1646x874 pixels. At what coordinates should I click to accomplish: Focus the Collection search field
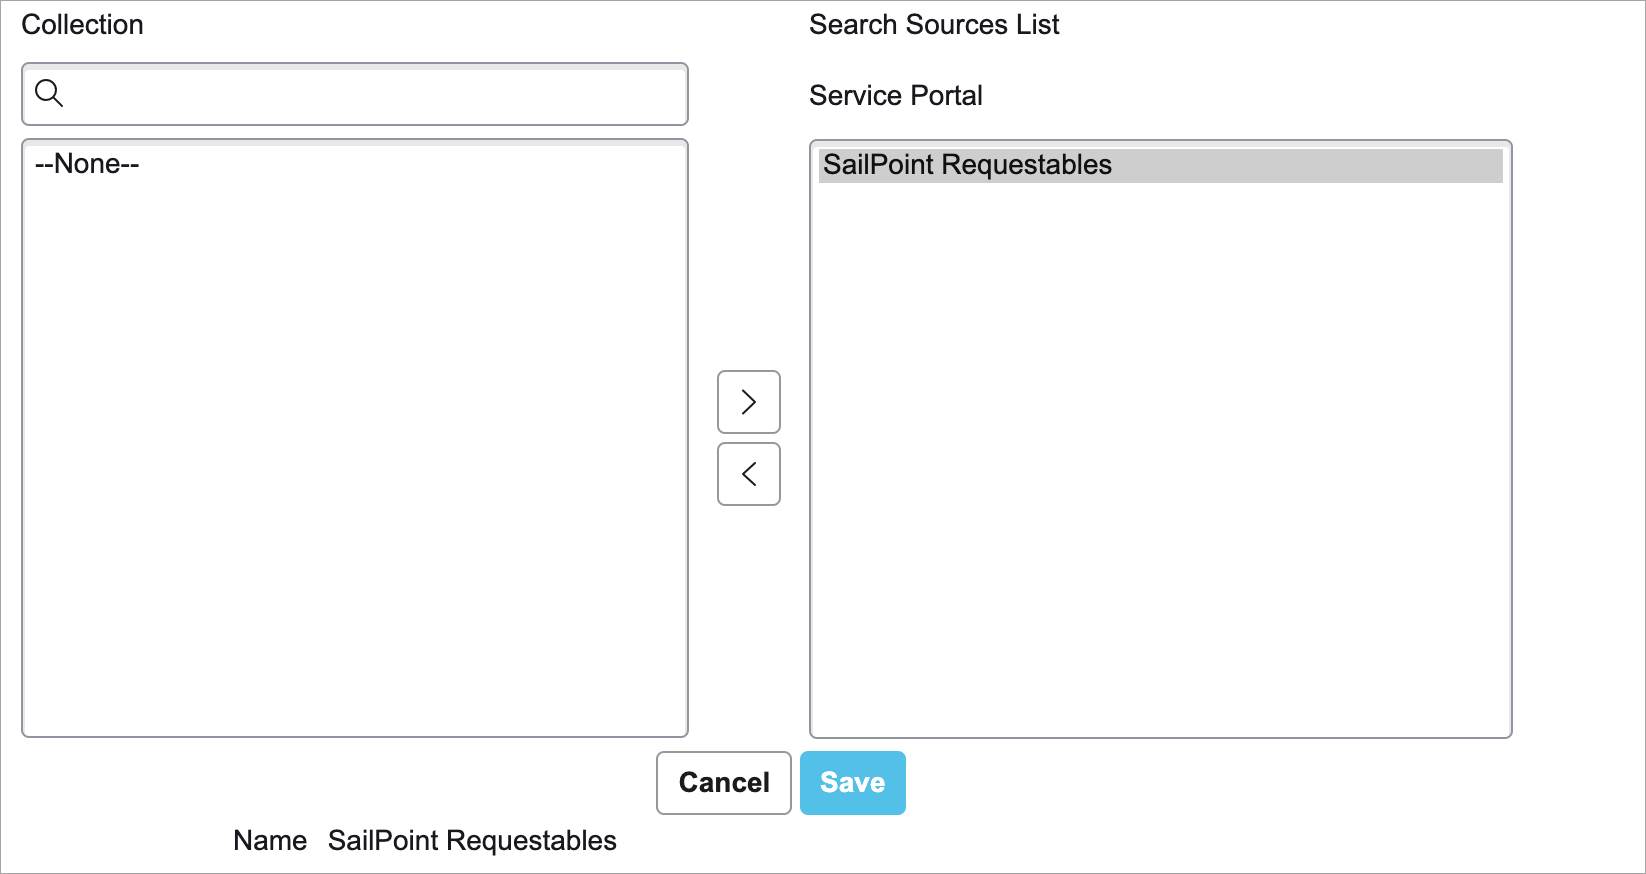click(355, 94)
